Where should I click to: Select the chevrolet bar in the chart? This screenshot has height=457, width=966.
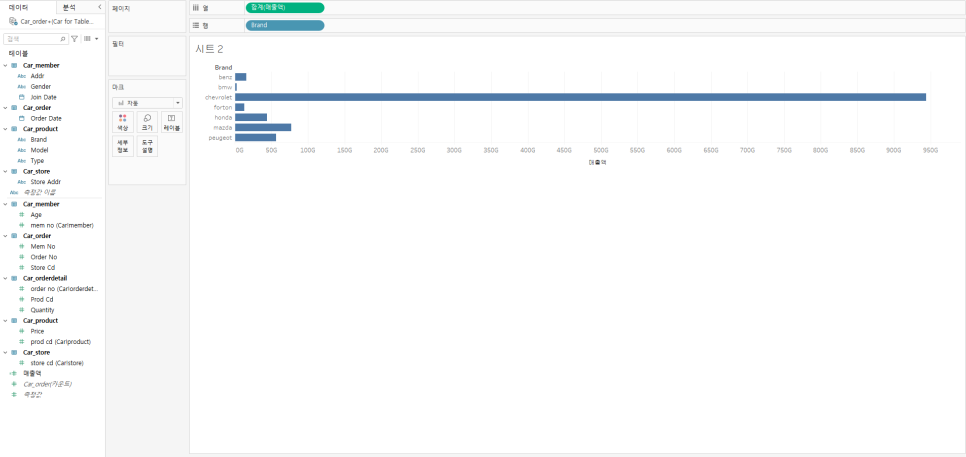tap(580, 97)
